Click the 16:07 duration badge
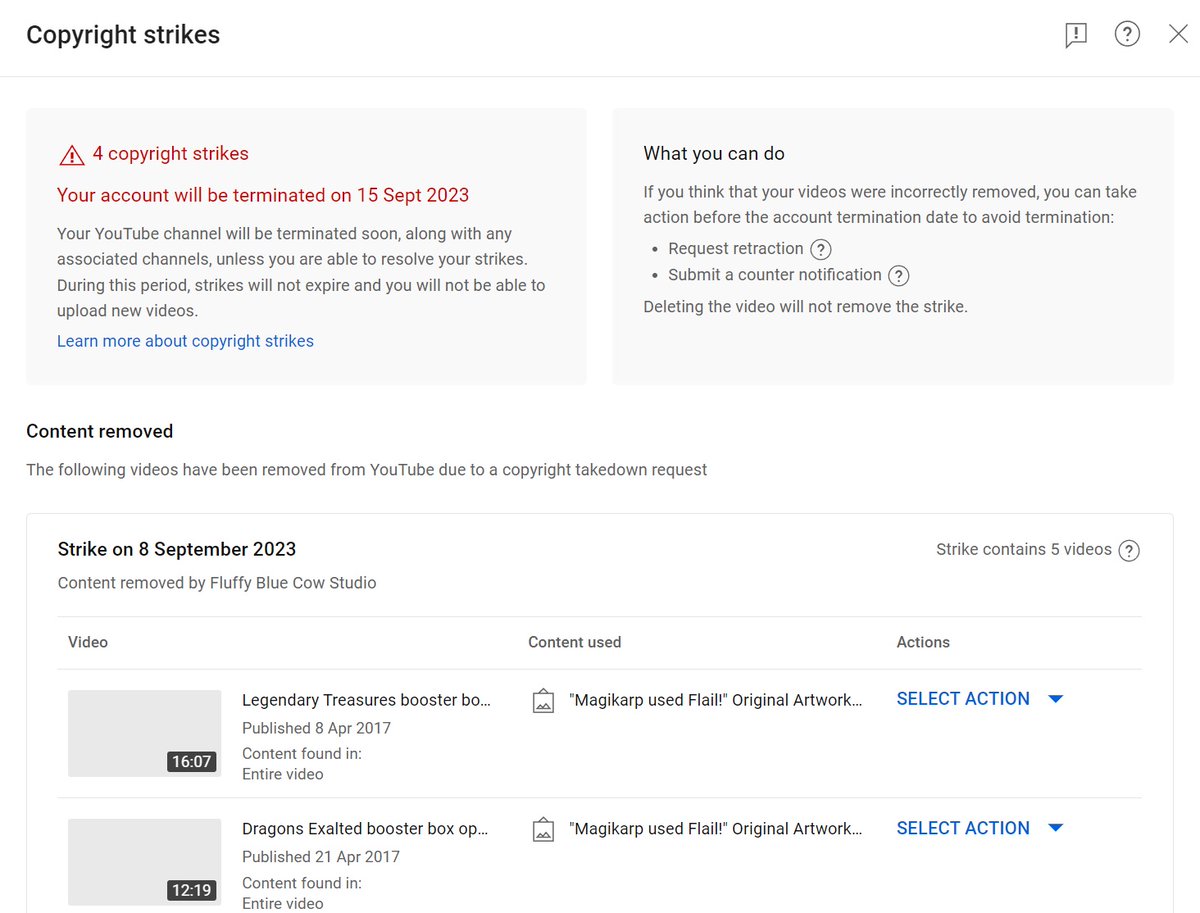Viewport: 1200px width, 913px height. tap(191, 762)
